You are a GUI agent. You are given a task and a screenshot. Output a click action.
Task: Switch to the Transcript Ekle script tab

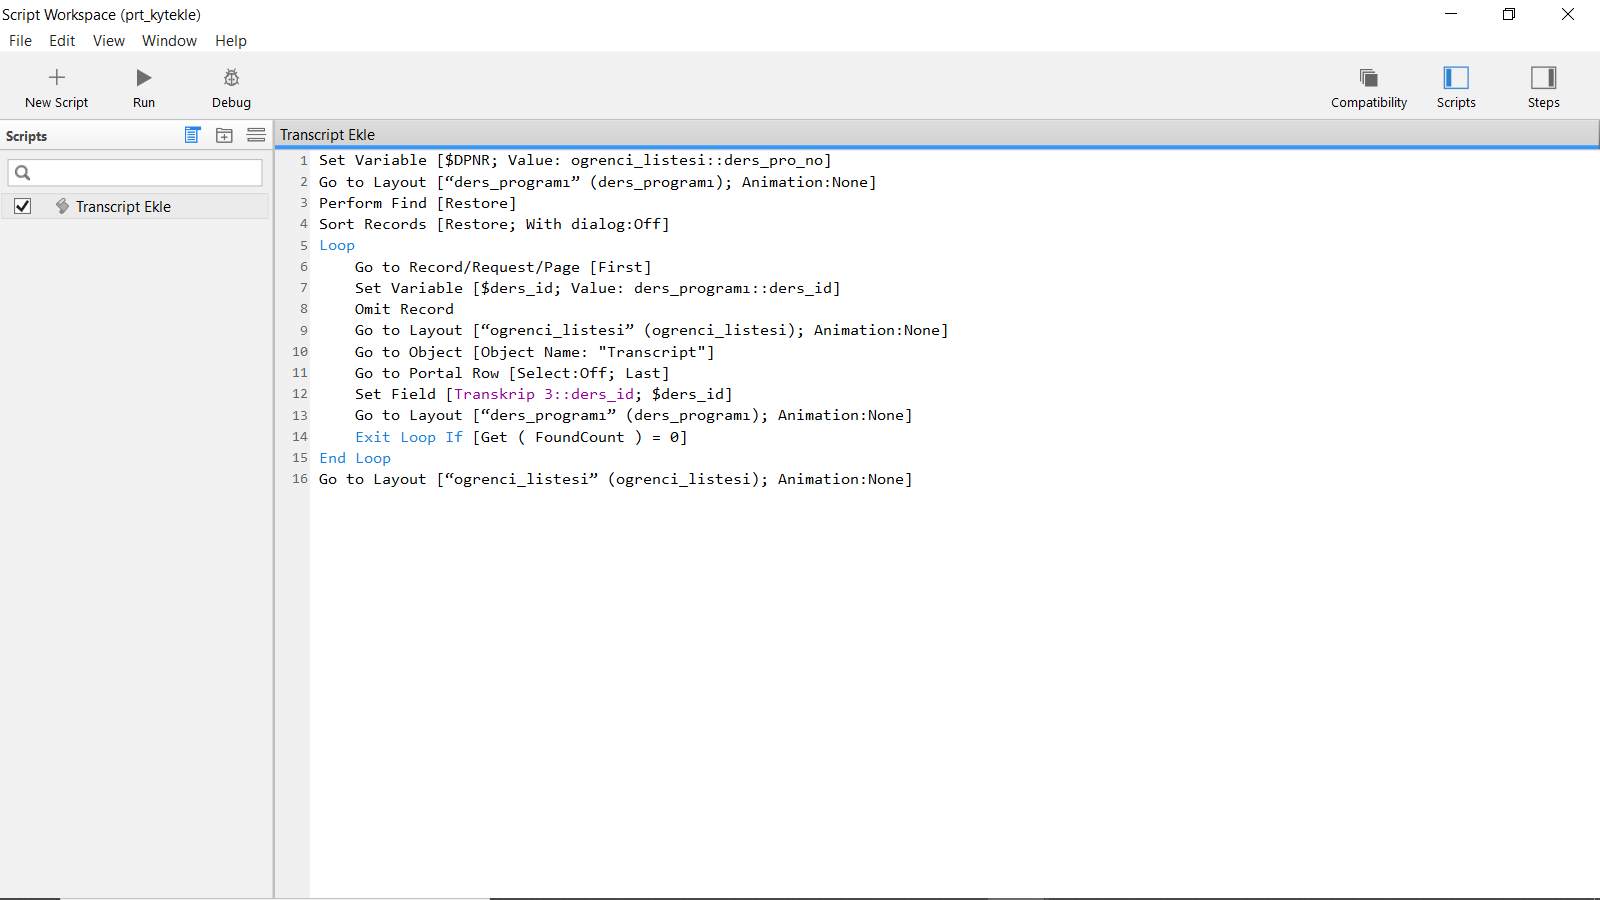tap(328, 135)
